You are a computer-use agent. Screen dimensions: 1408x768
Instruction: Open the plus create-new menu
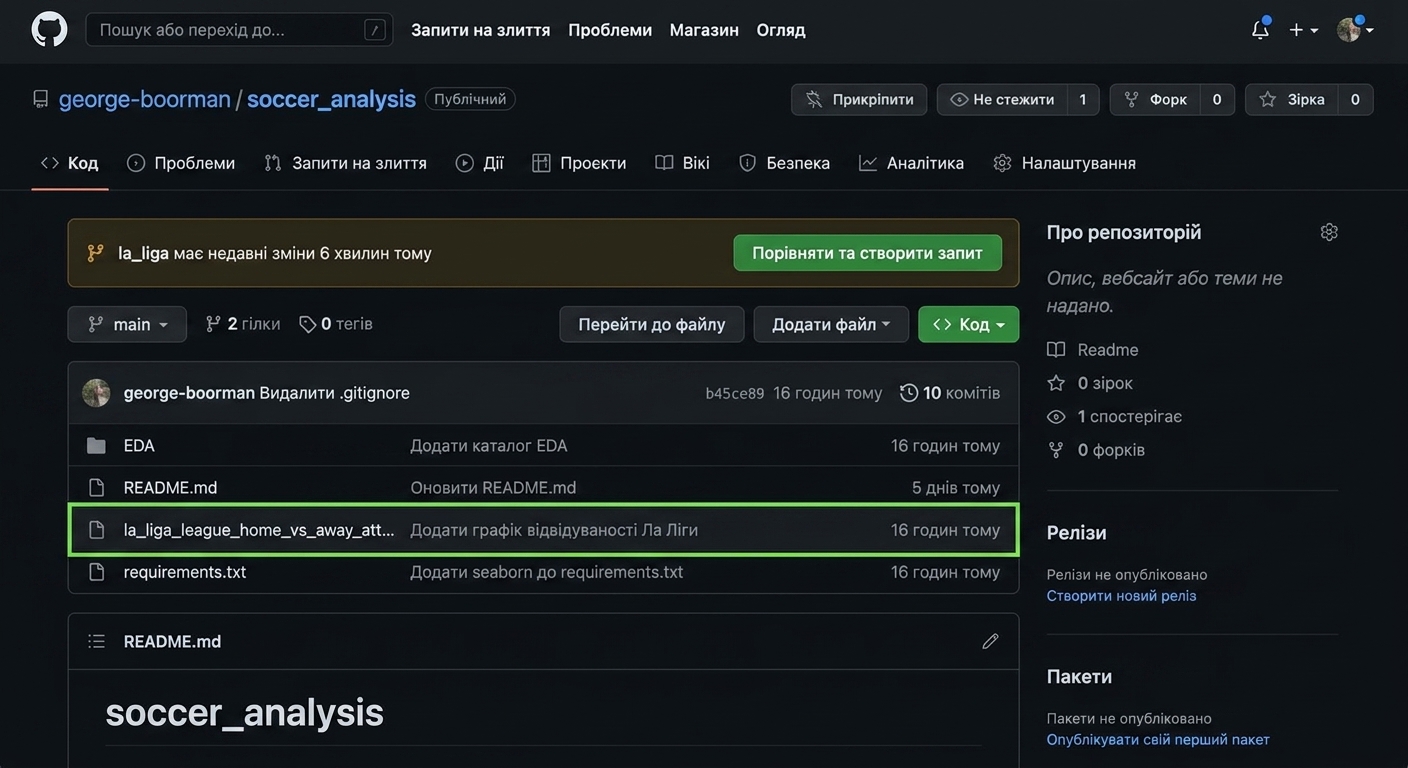(x=1303, y=30)
